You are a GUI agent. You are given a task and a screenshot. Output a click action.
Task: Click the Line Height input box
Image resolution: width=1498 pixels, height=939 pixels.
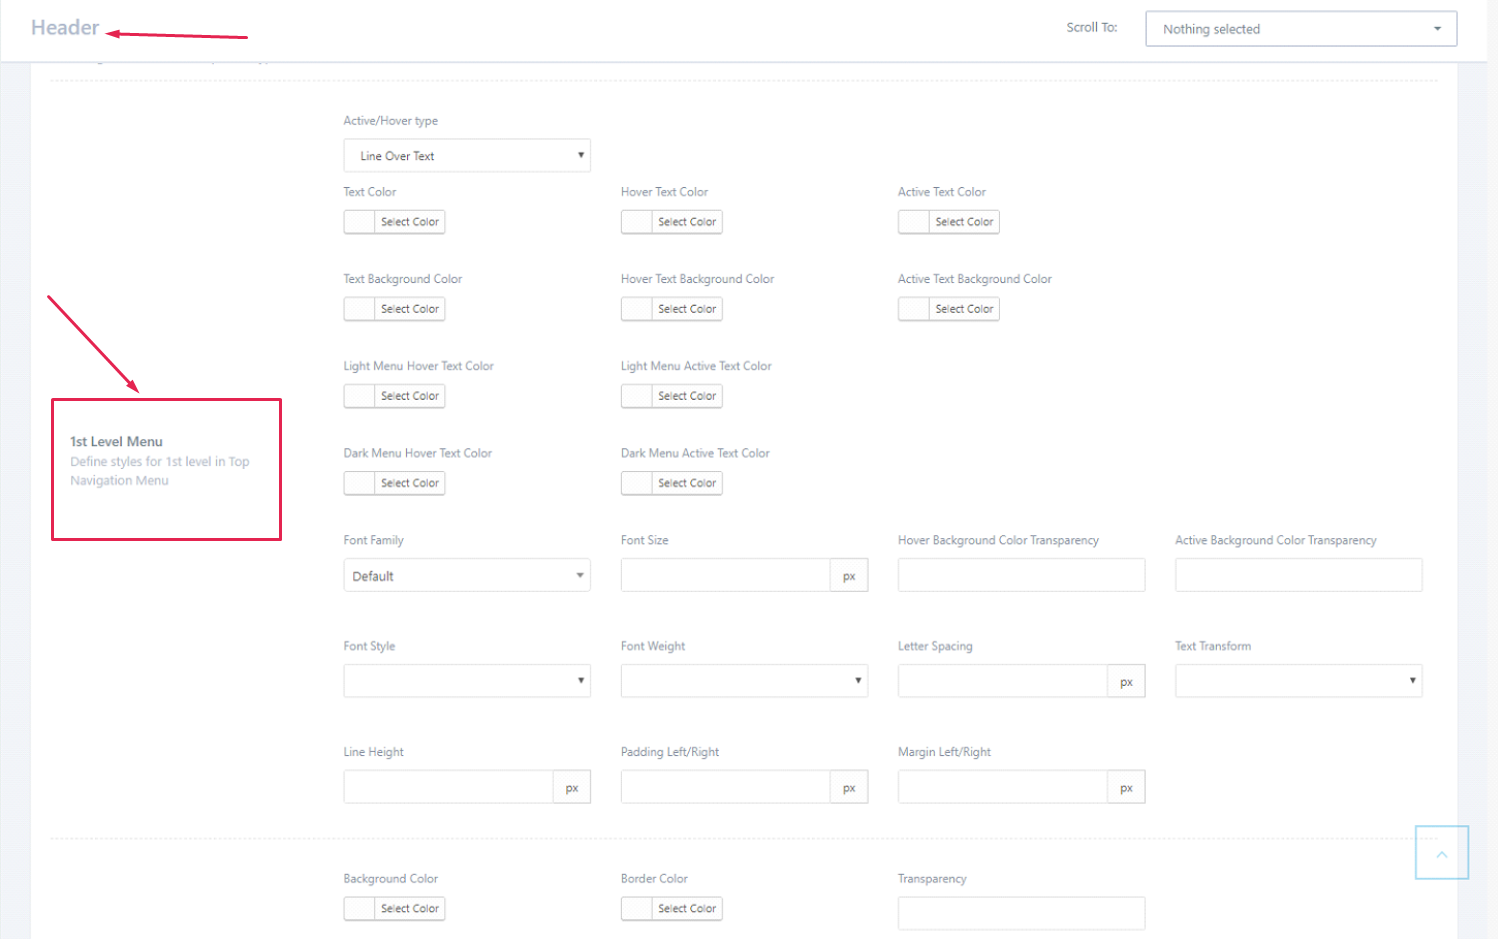(448, 788)
